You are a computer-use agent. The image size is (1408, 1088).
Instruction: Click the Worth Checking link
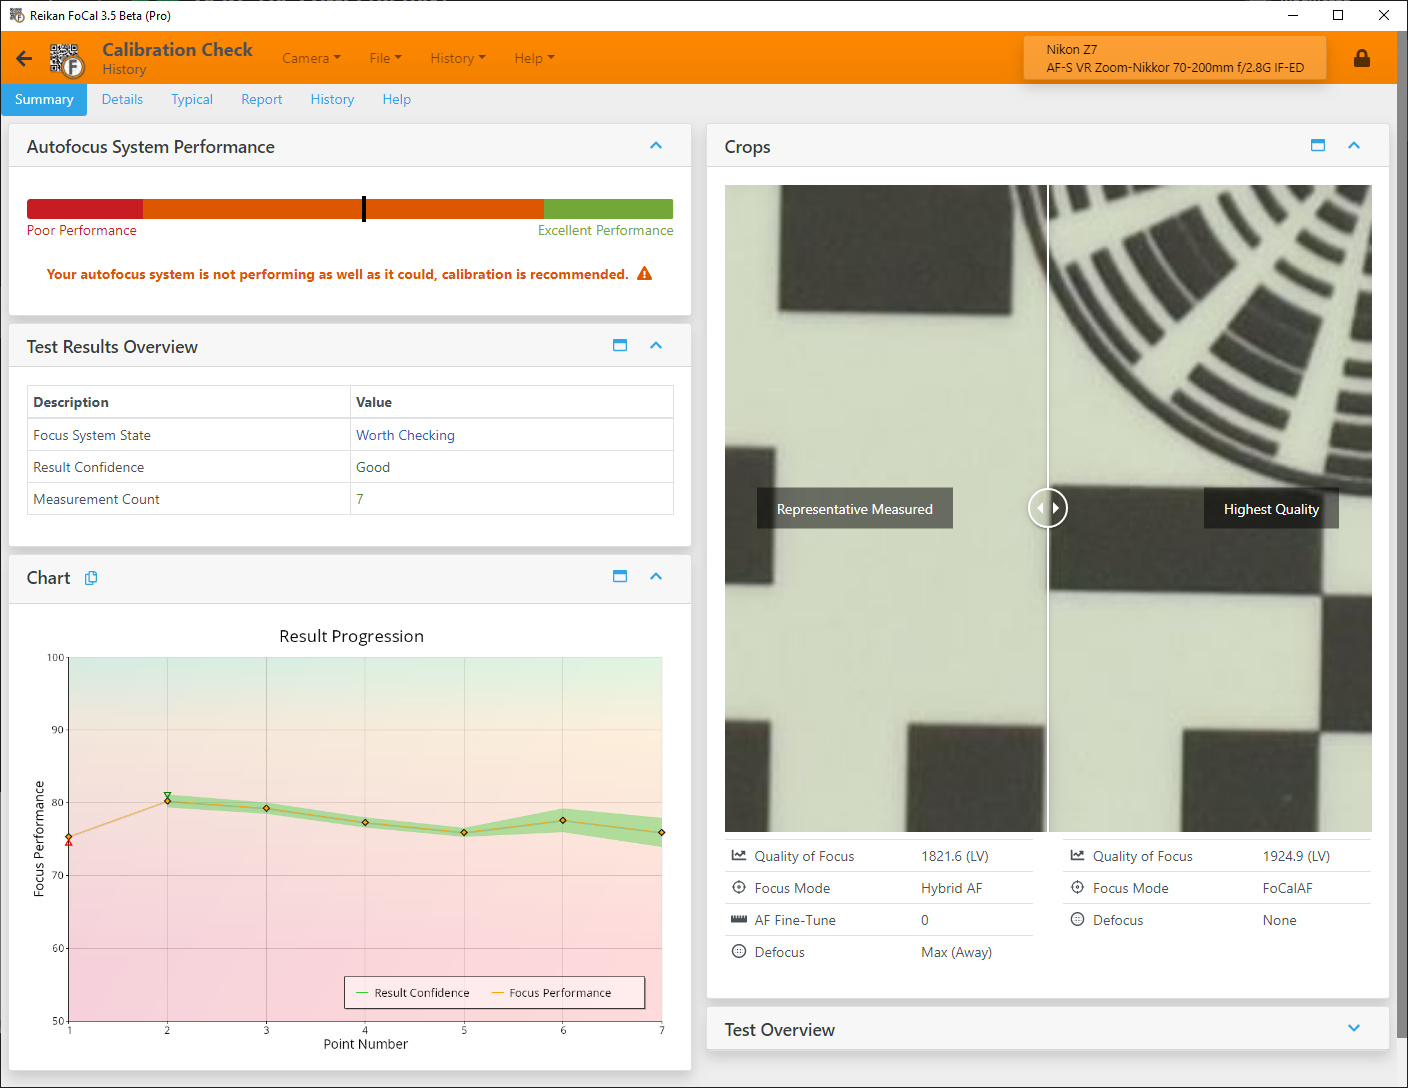coord(405,435)
